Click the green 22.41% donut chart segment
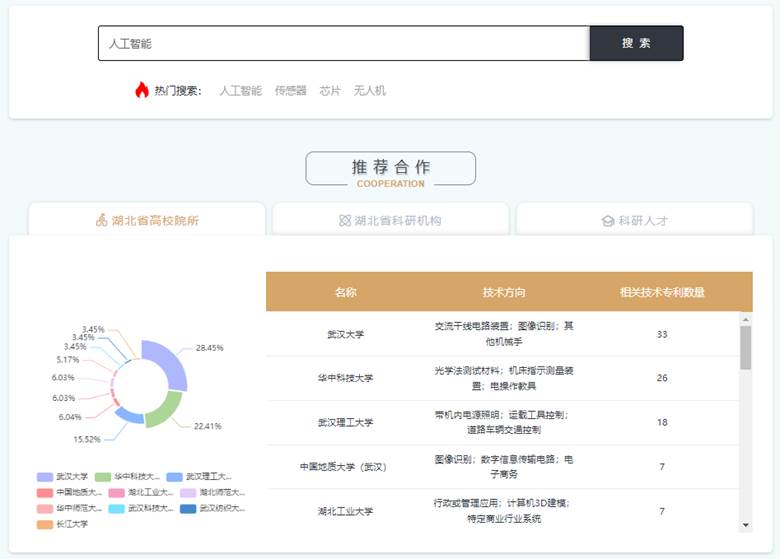The height and width of the screenshot is (559, 780). click(165, 410)
